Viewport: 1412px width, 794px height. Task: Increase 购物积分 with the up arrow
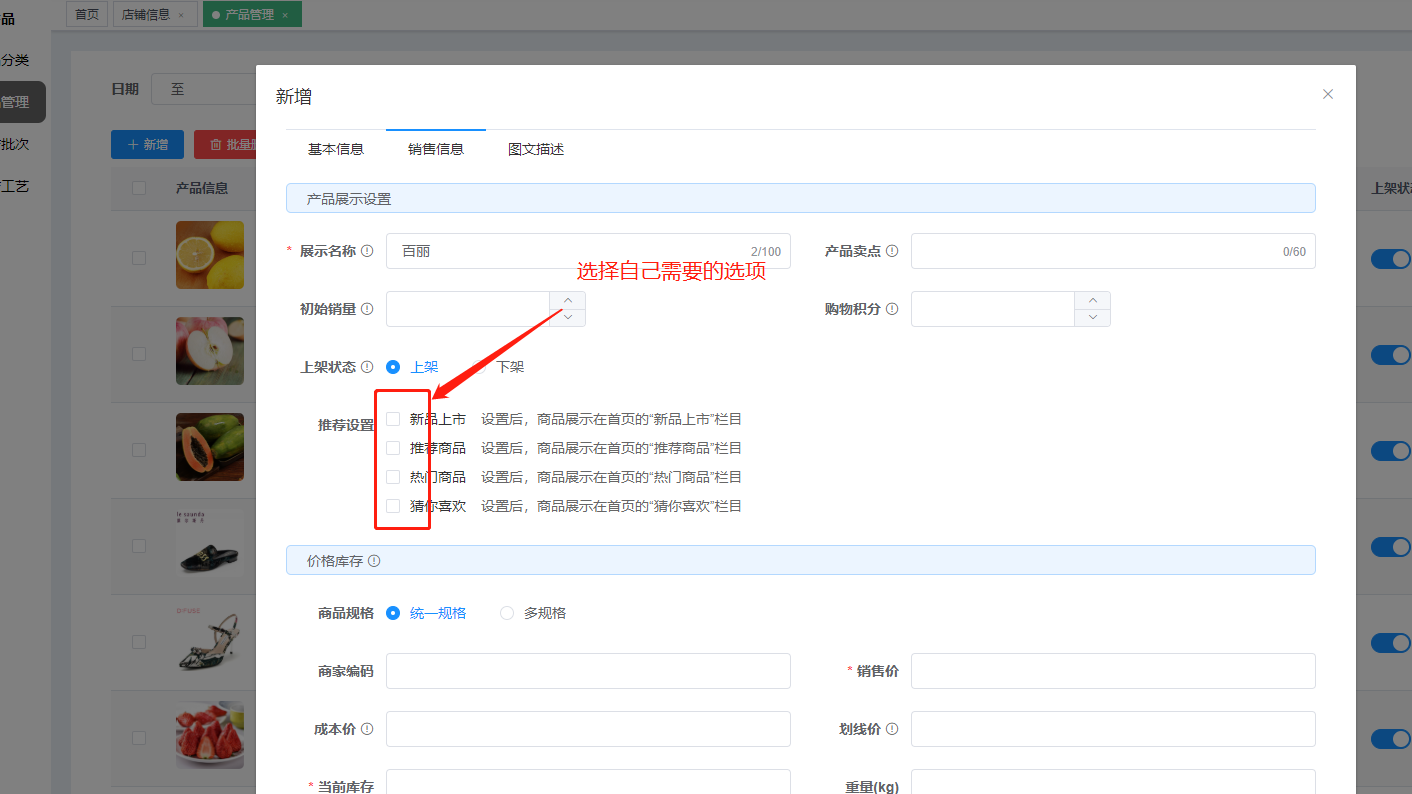tap(1093, 300)
